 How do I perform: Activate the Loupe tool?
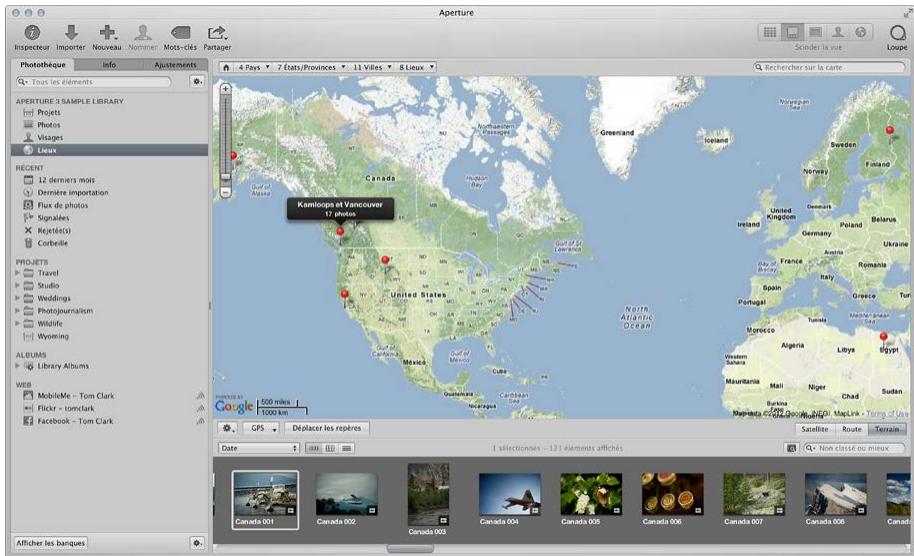[897, 37]
